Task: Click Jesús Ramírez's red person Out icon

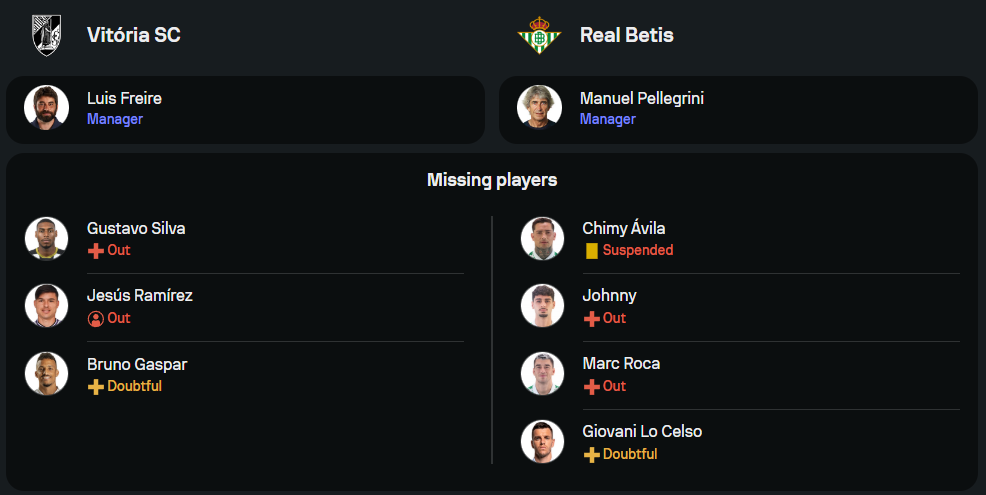Action: (x=96, y=319)
